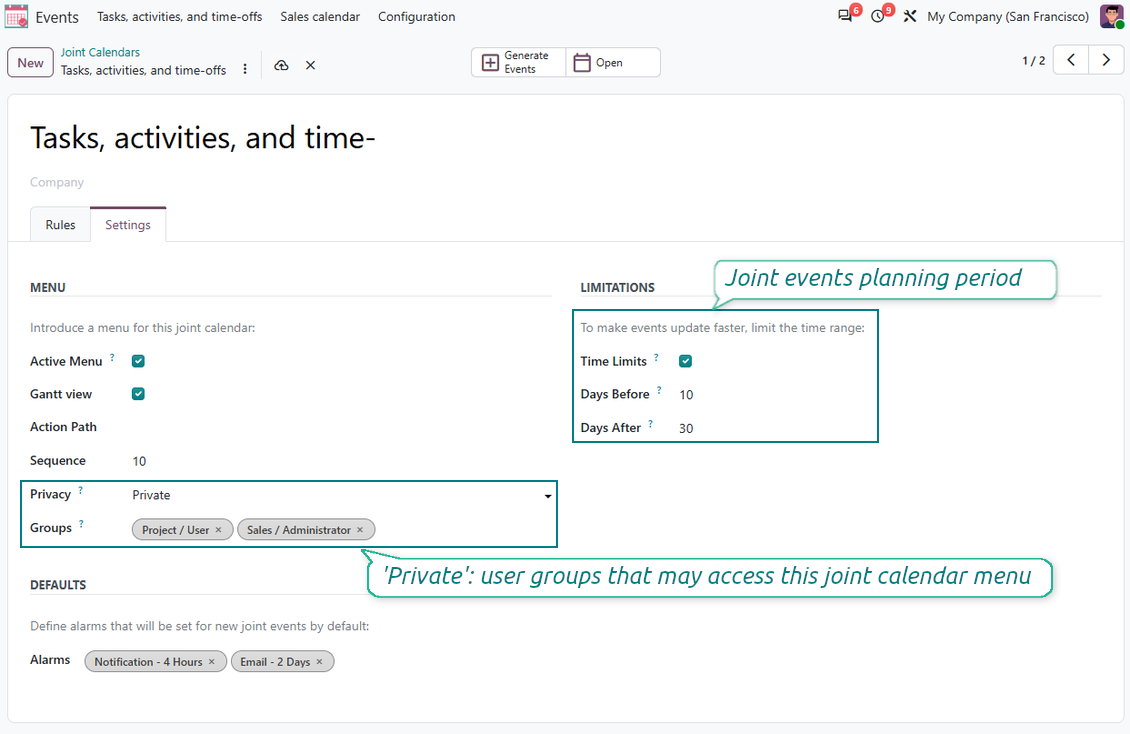Show help tooltip for Active Menu
This screenshot has width=1130, height=734.
112,357
